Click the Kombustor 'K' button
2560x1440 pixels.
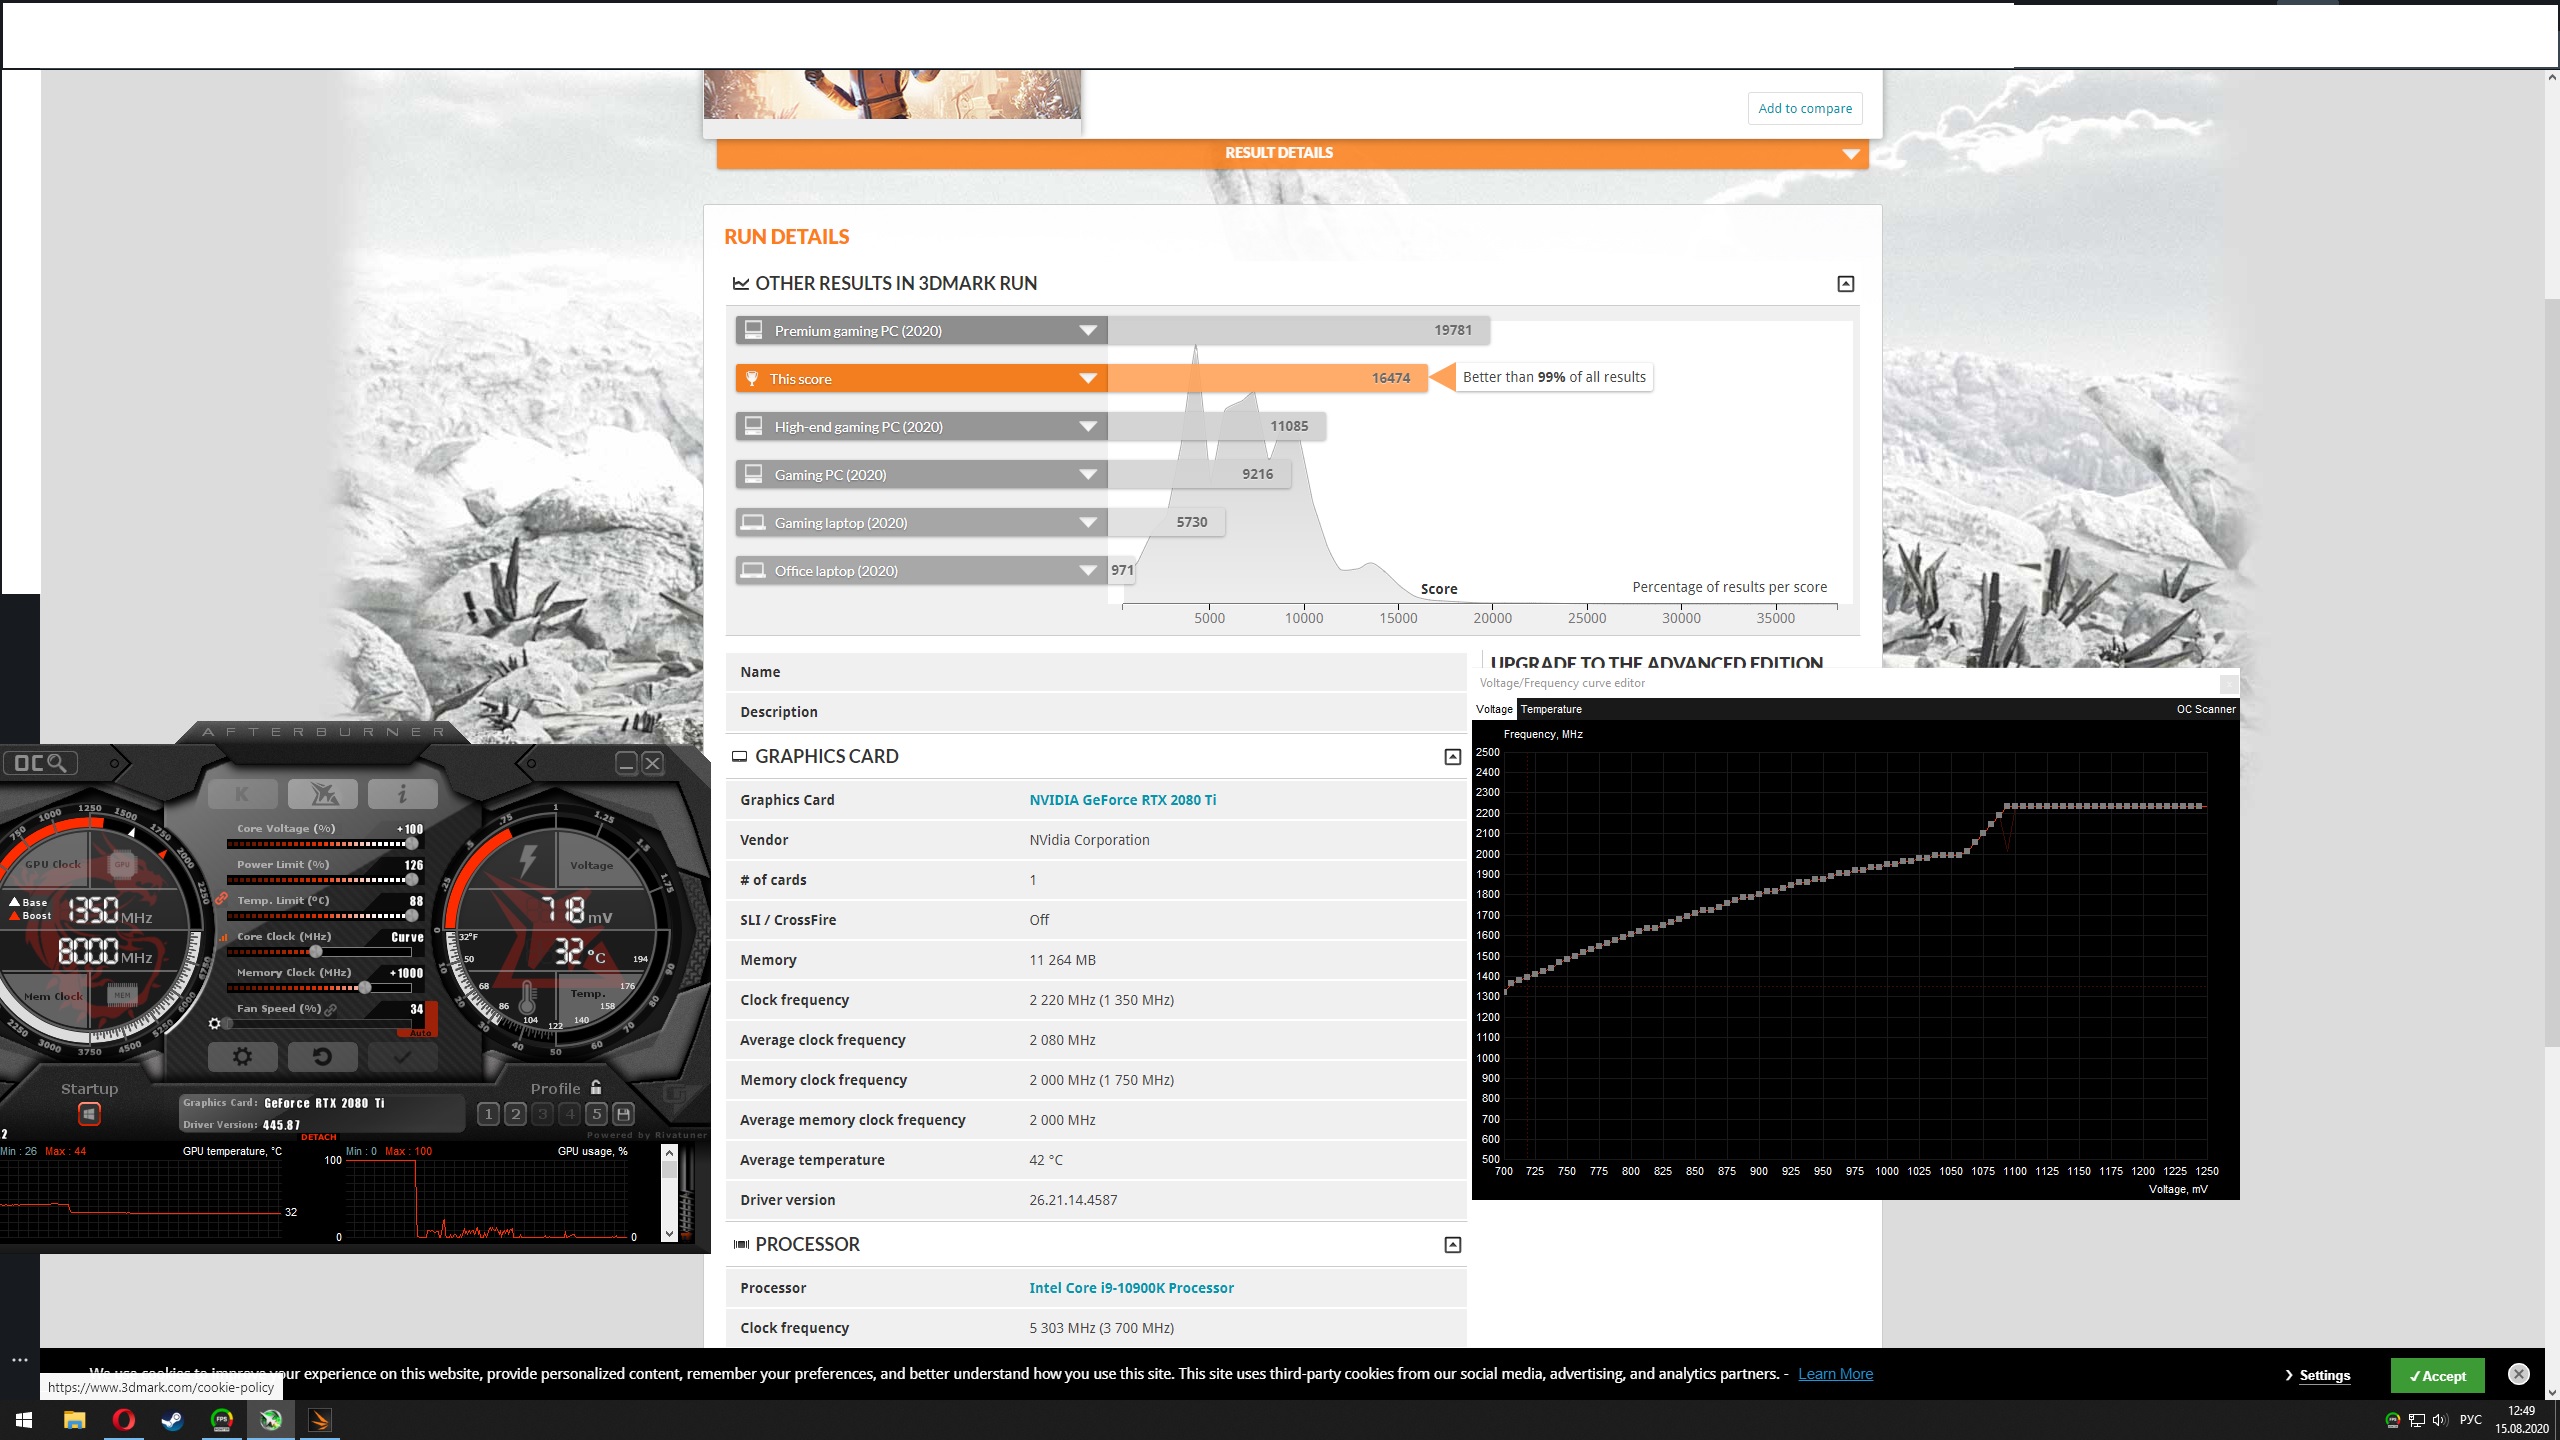click(x=242, y=794)
